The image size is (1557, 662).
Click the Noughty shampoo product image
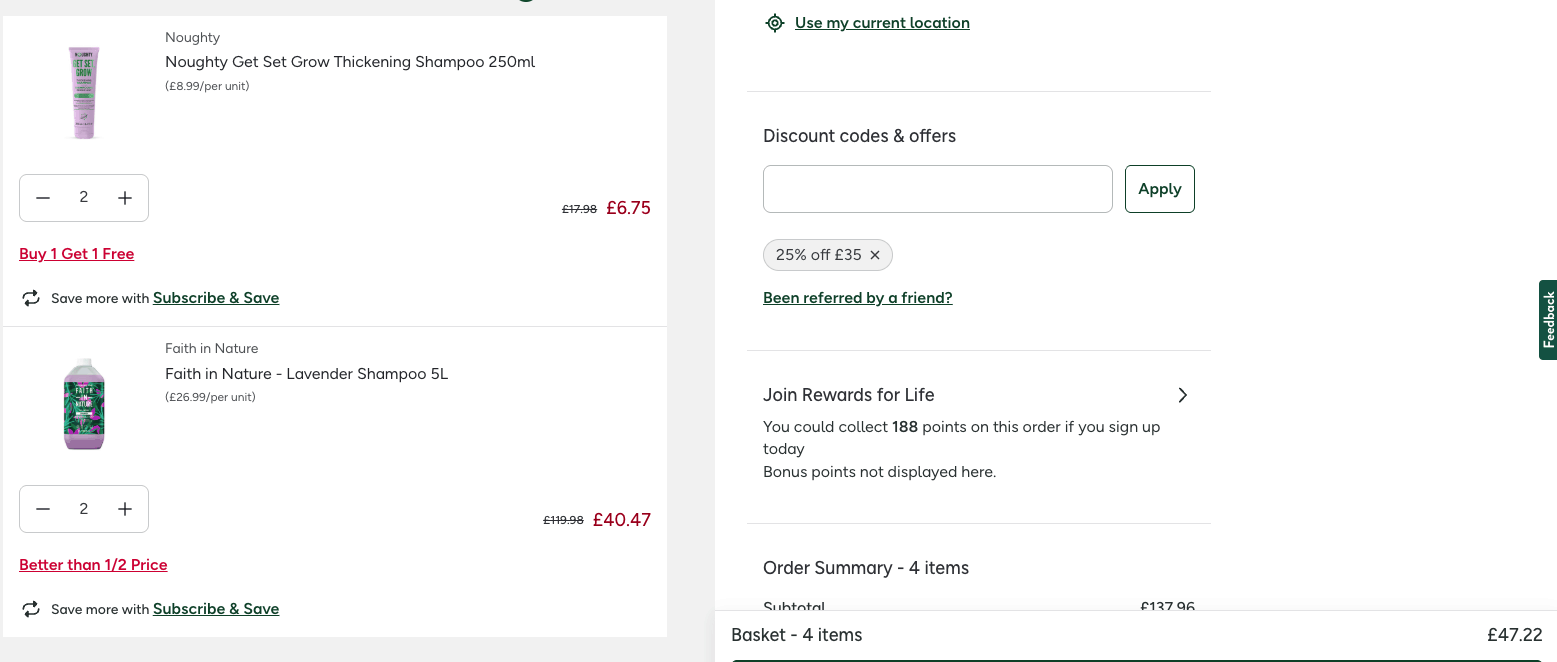tap(84, 93)
